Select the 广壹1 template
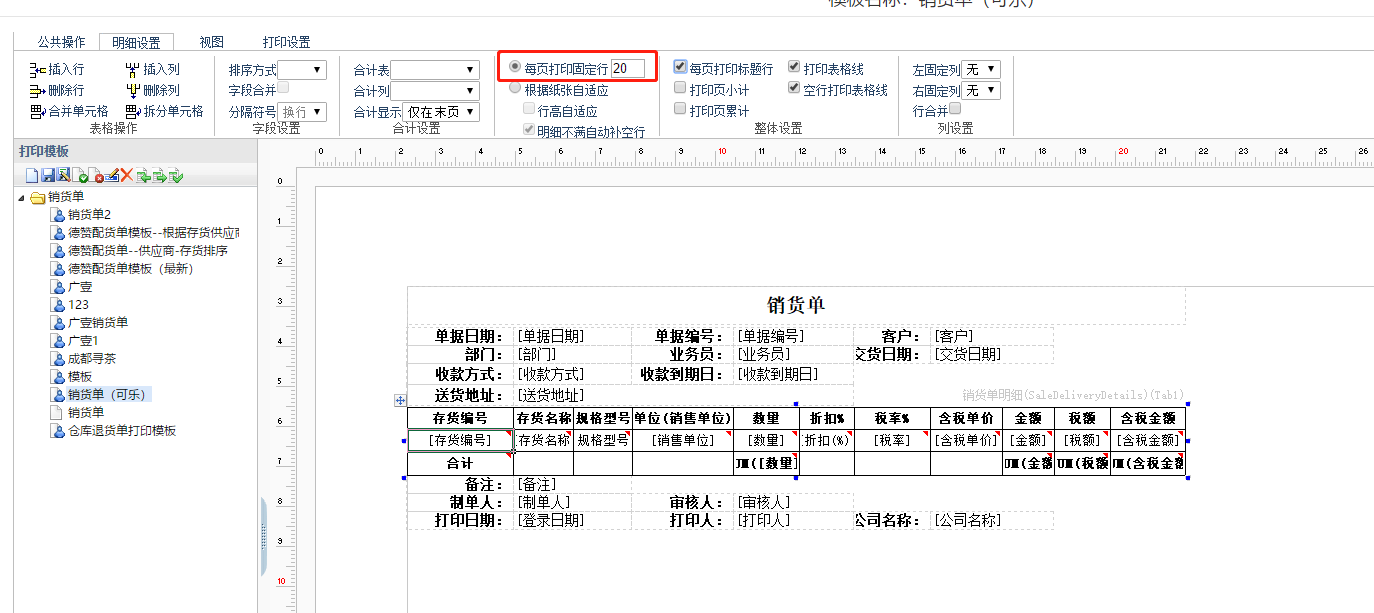This screenshot has width=1374, height=613. 83,341
